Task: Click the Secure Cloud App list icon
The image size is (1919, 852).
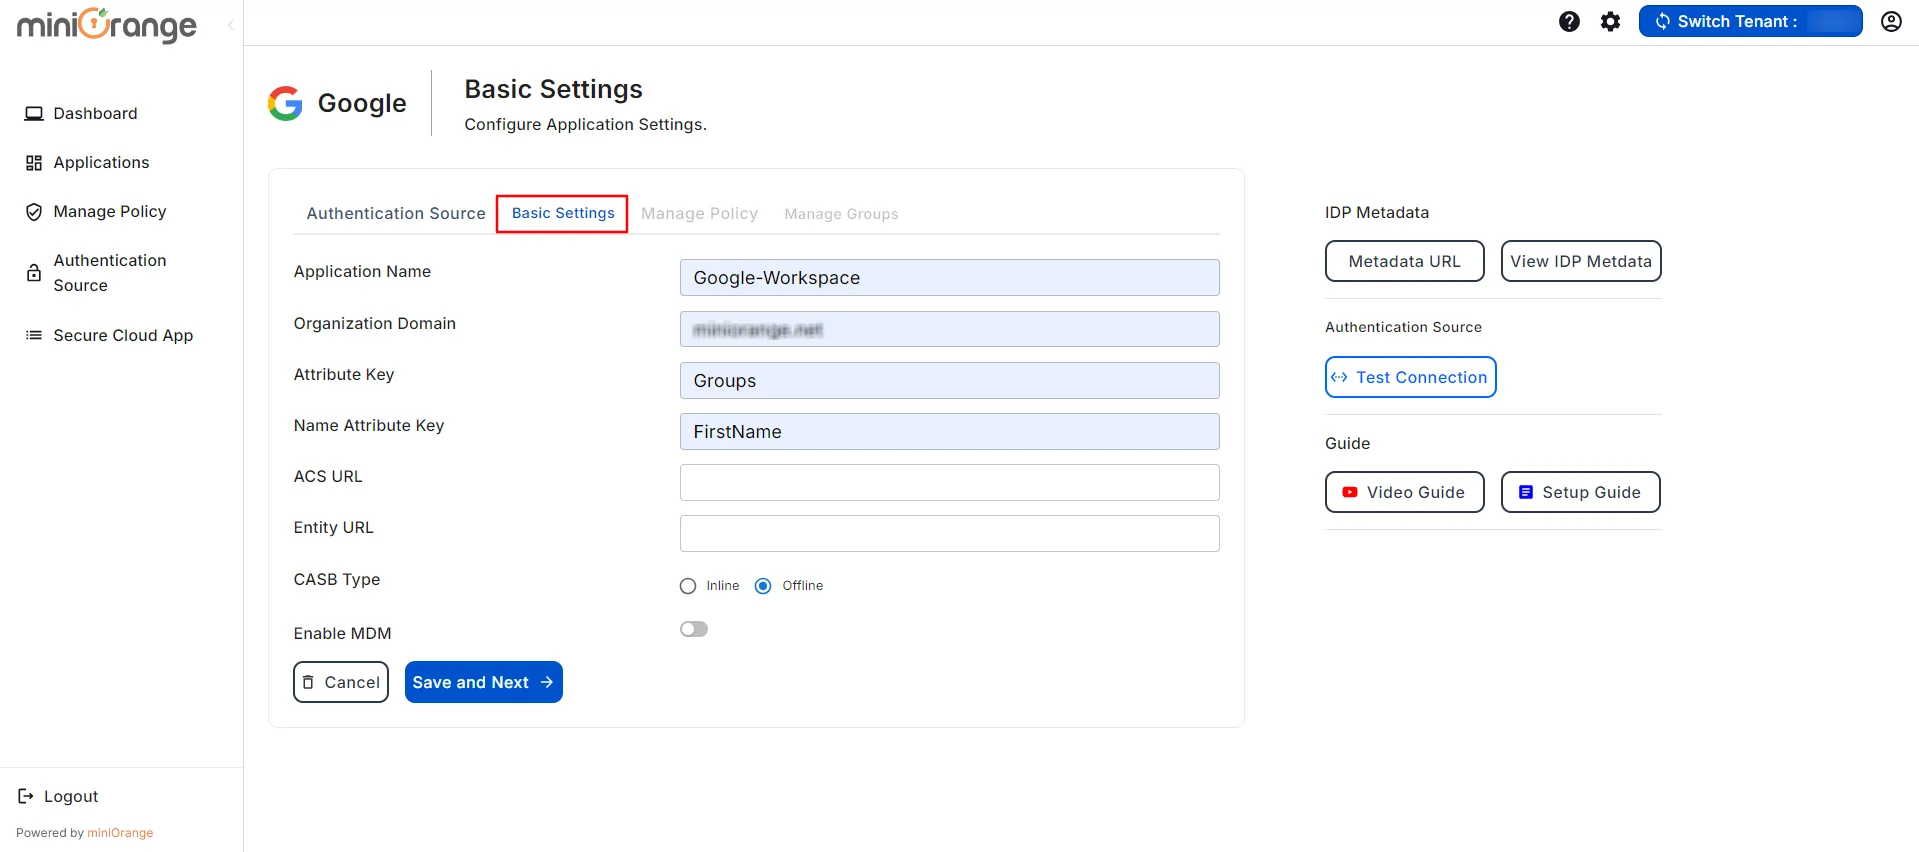Action: click(x=34, y=335)
